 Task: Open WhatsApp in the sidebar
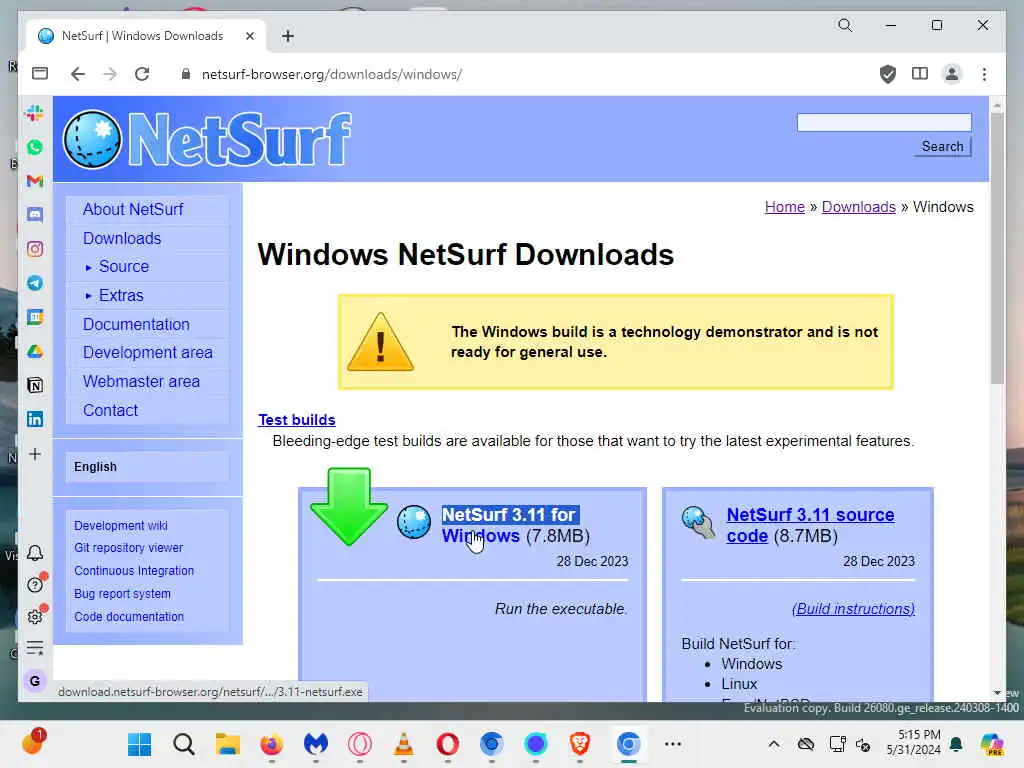point(35,147)
